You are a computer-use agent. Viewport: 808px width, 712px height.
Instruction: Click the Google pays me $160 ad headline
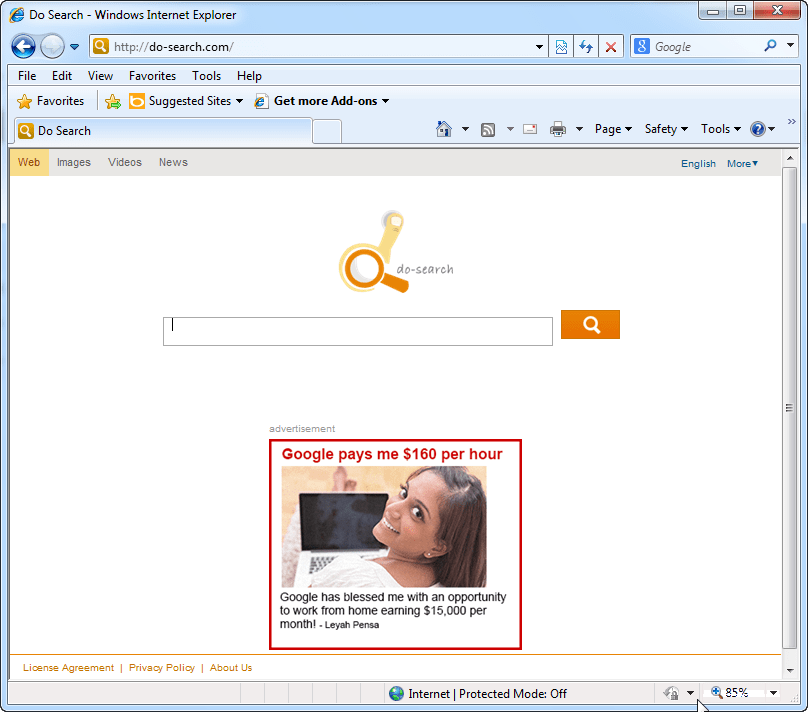click(392, 454)
